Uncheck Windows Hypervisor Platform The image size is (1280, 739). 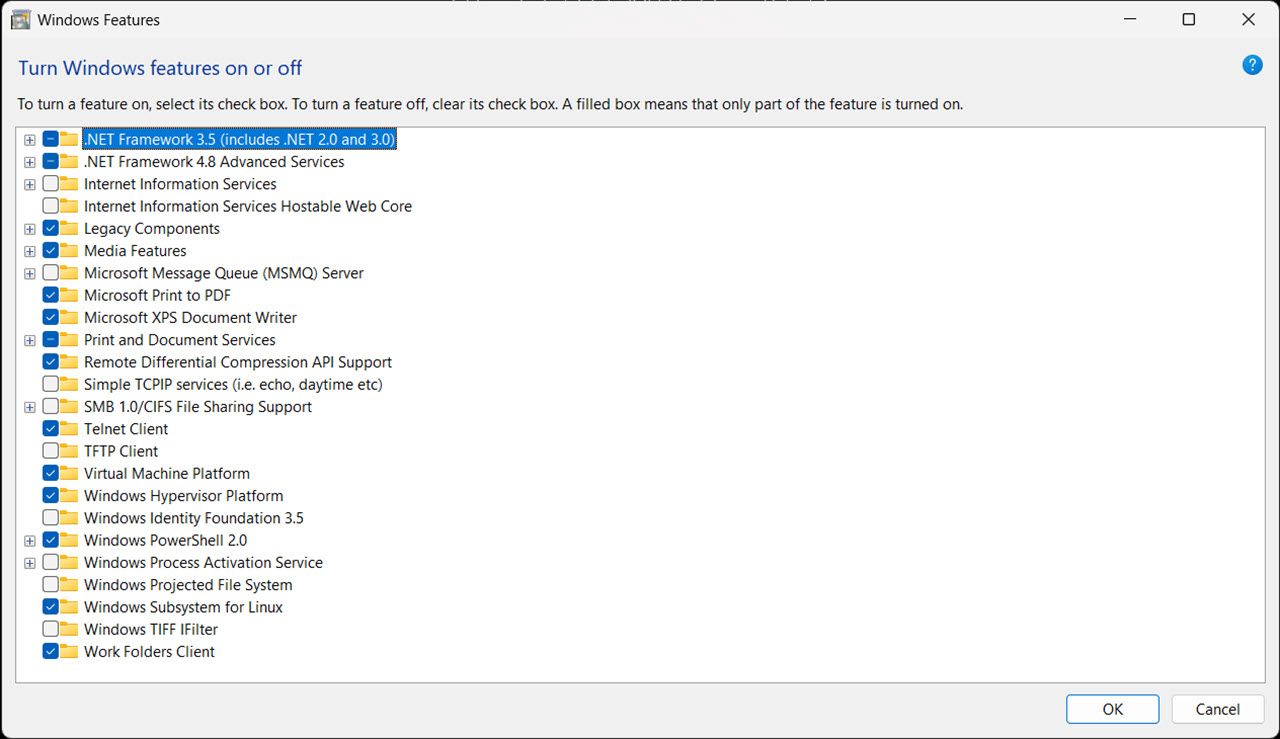pos(48,495)
